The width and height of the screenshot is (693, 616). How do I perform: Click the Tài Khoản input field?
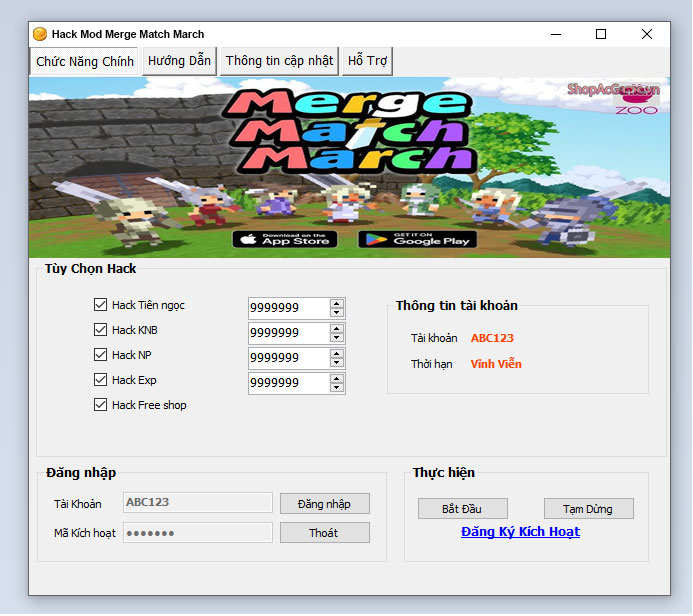[x=198, y=502]
